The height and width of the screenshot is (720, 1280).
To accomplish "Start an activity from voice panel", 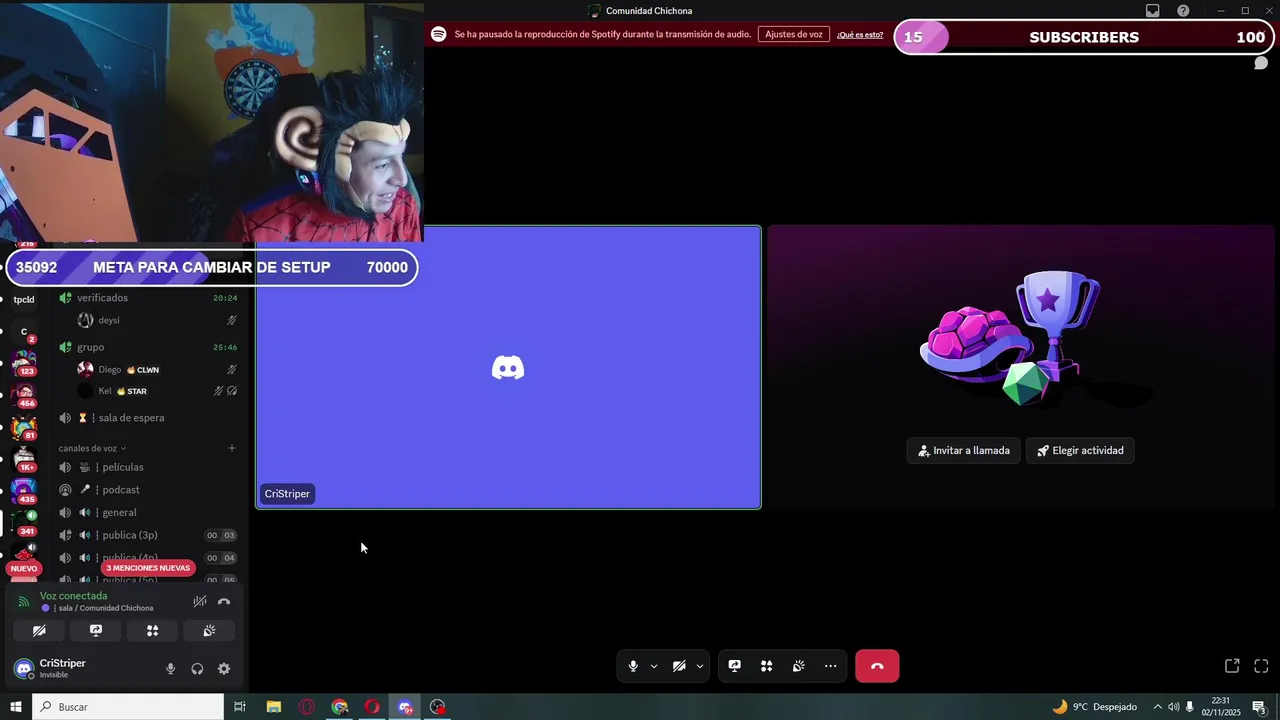I will (x=152, y=631).
